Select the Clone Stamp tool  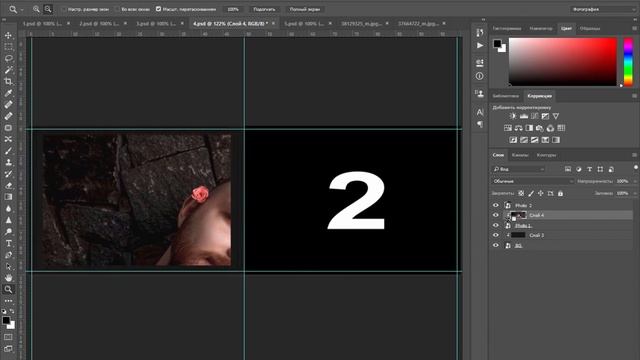[x=8, y=162]
